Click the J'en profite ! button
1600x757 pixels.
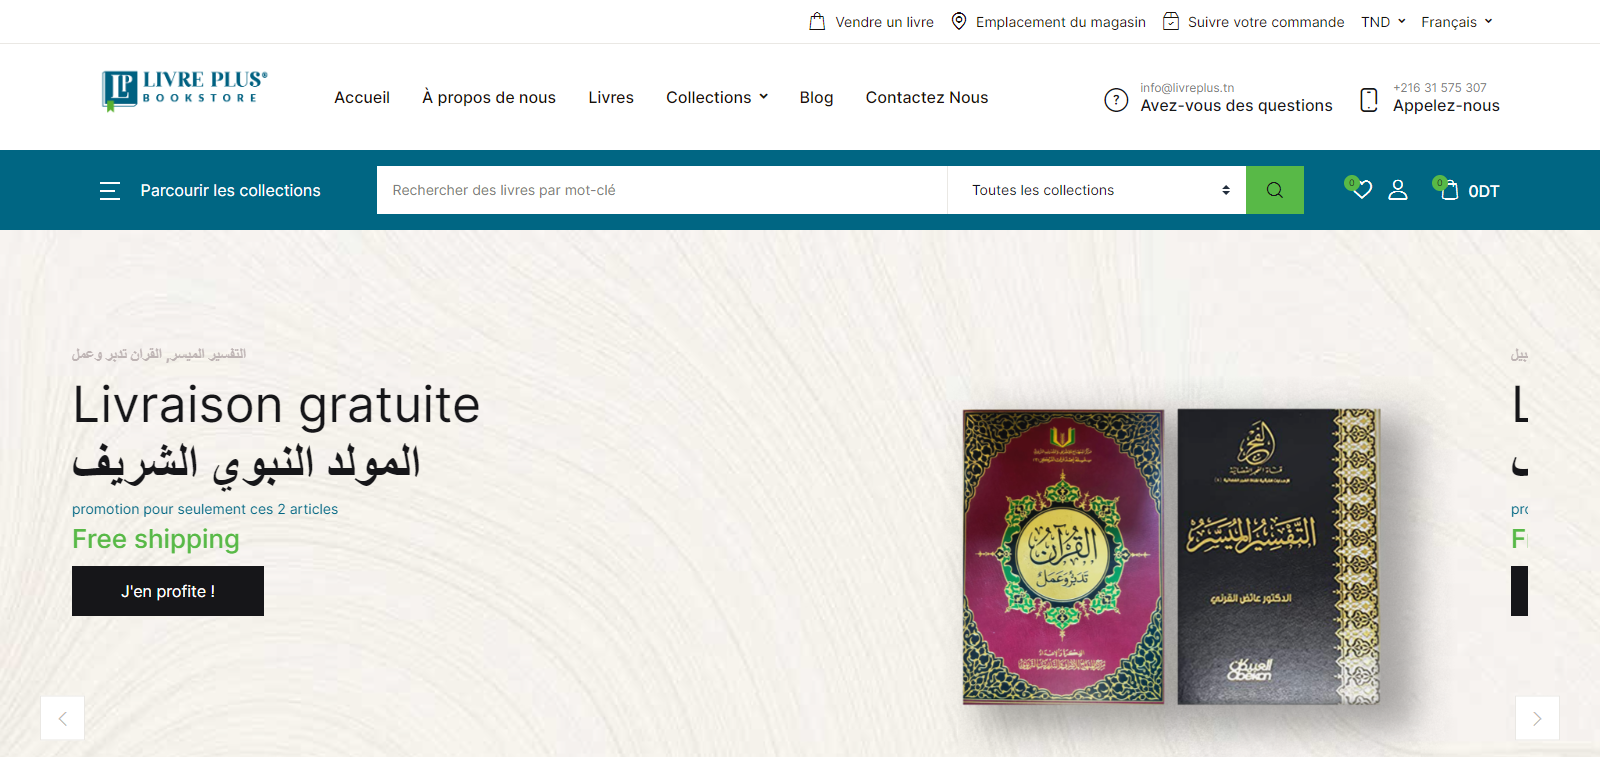pos(168,591)
